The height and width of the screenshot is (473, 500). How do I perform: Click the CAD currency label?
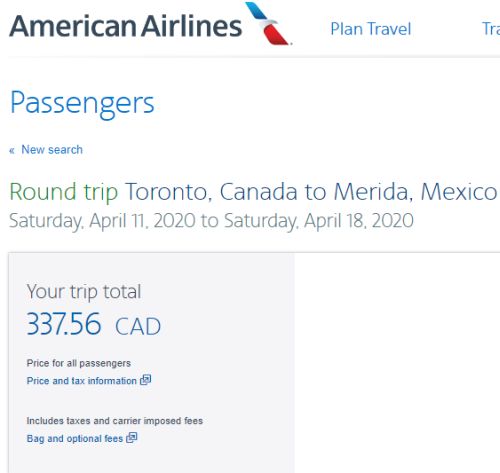click(x=138, y=326)
